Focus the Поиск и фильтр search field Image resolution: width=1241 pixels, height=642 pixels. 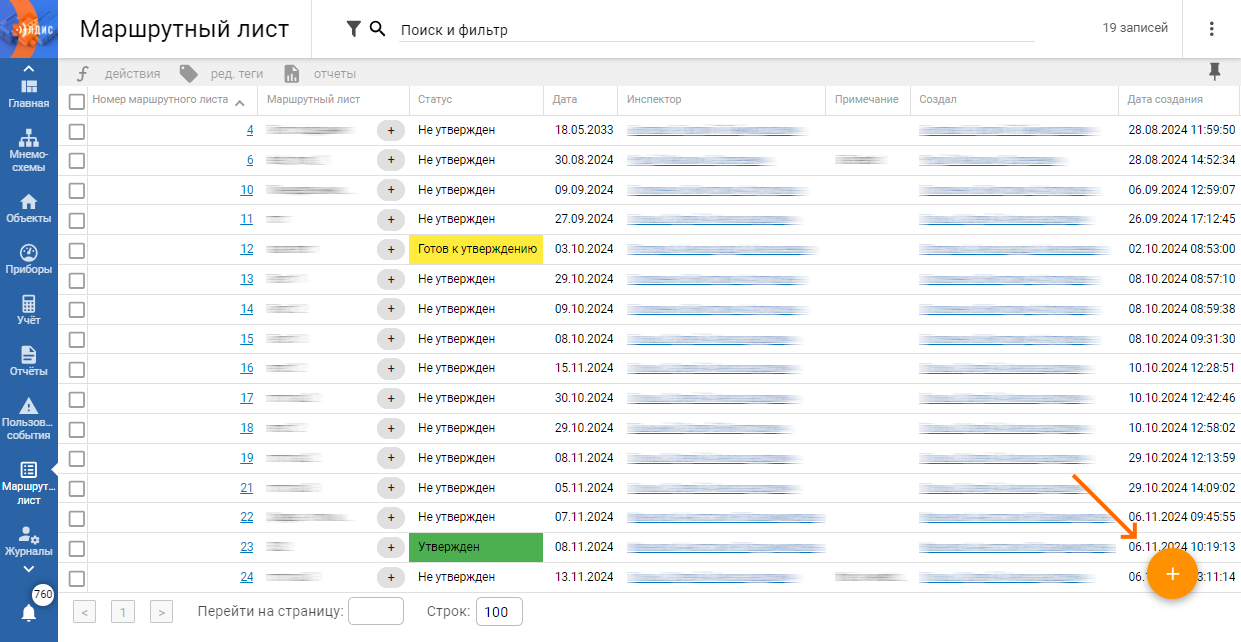pos(716,30)
